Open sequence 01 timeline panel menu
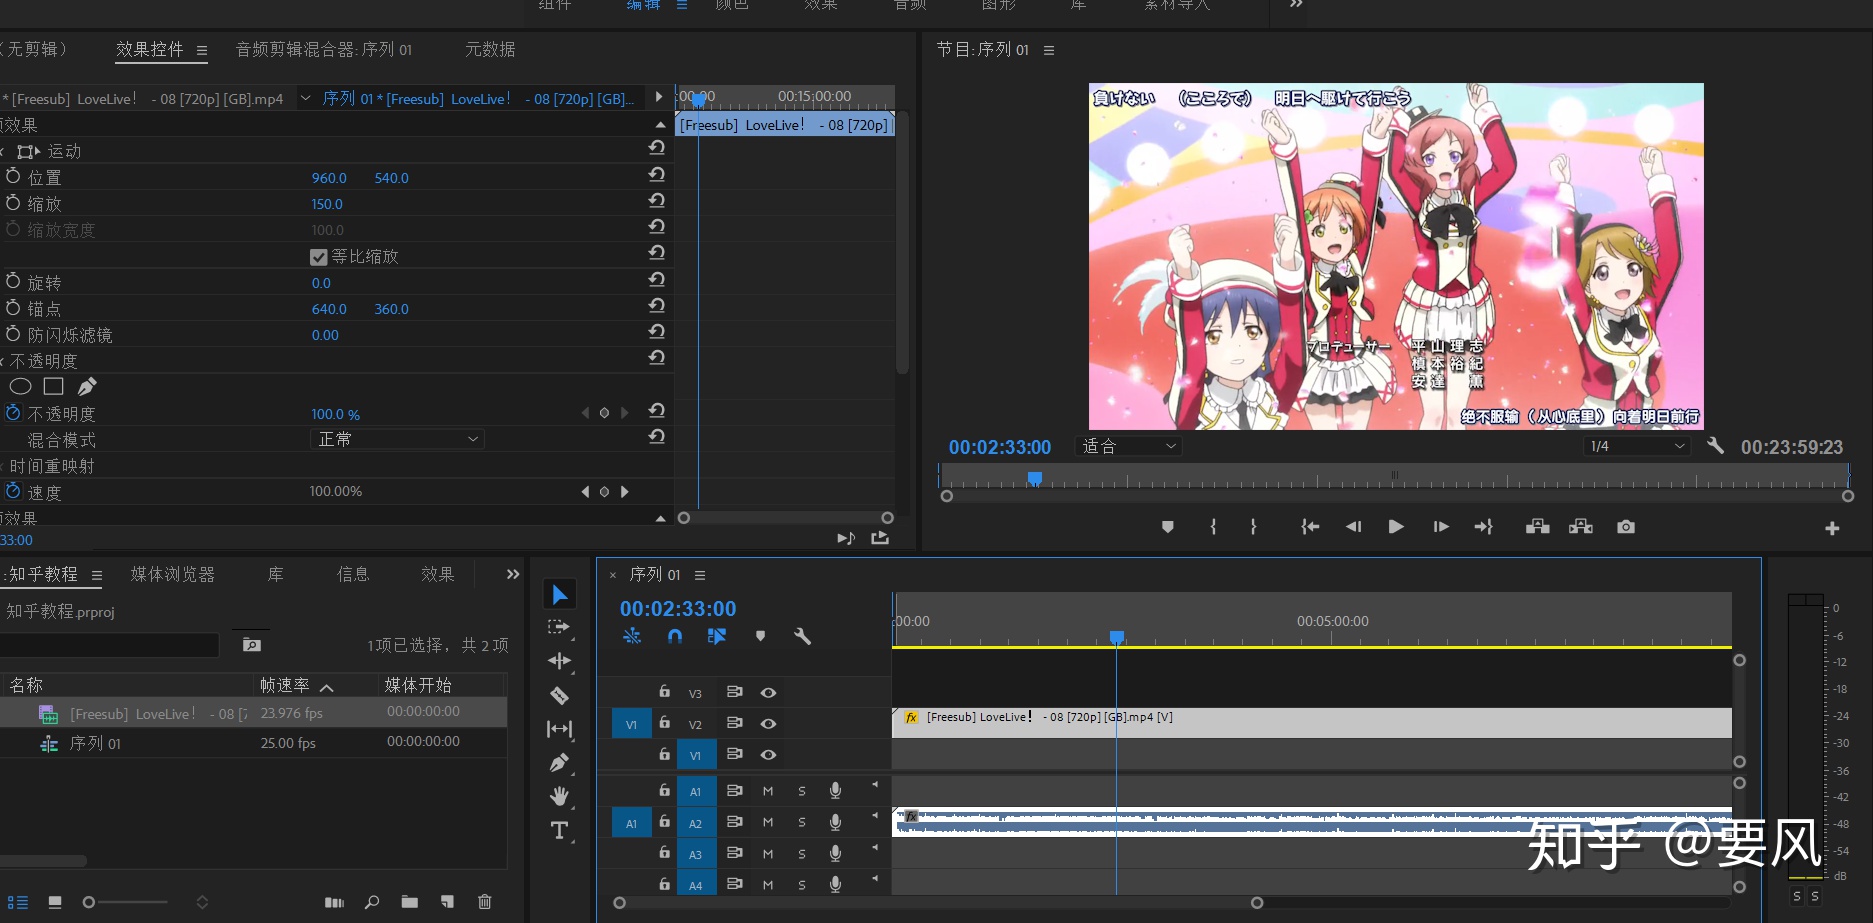The width and height of the screenshot is (1873, 923). point(700,575)
